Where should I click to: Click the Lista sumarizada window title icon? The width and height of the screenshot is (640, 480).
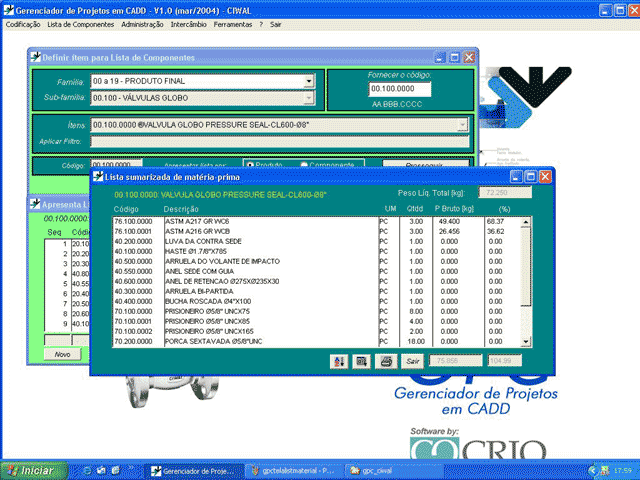97,176
